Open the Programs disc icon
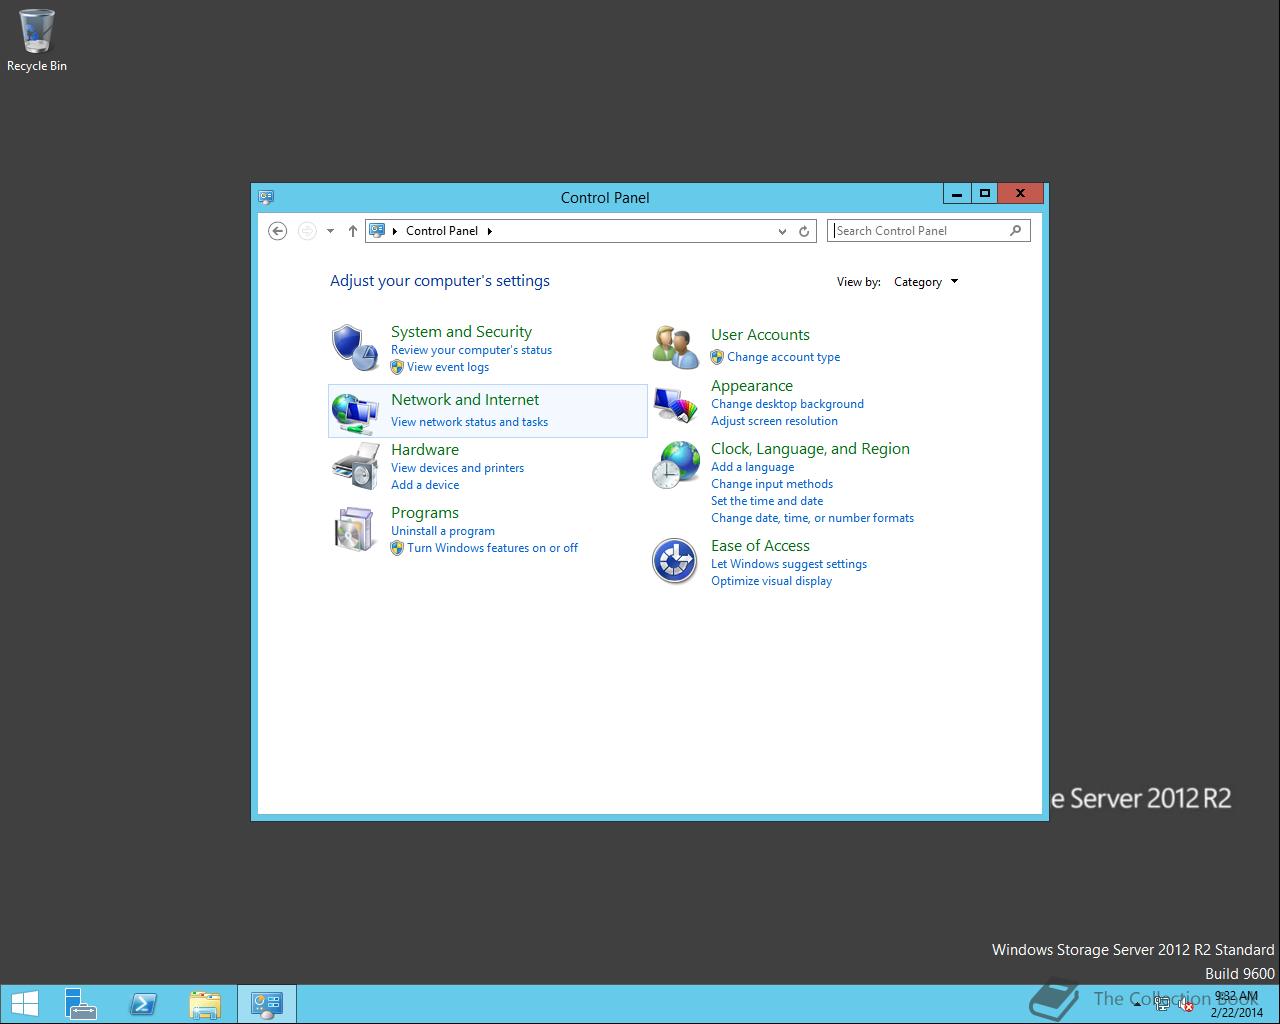This screenshot has width=1280, height=1024. [x=355, y=529]
